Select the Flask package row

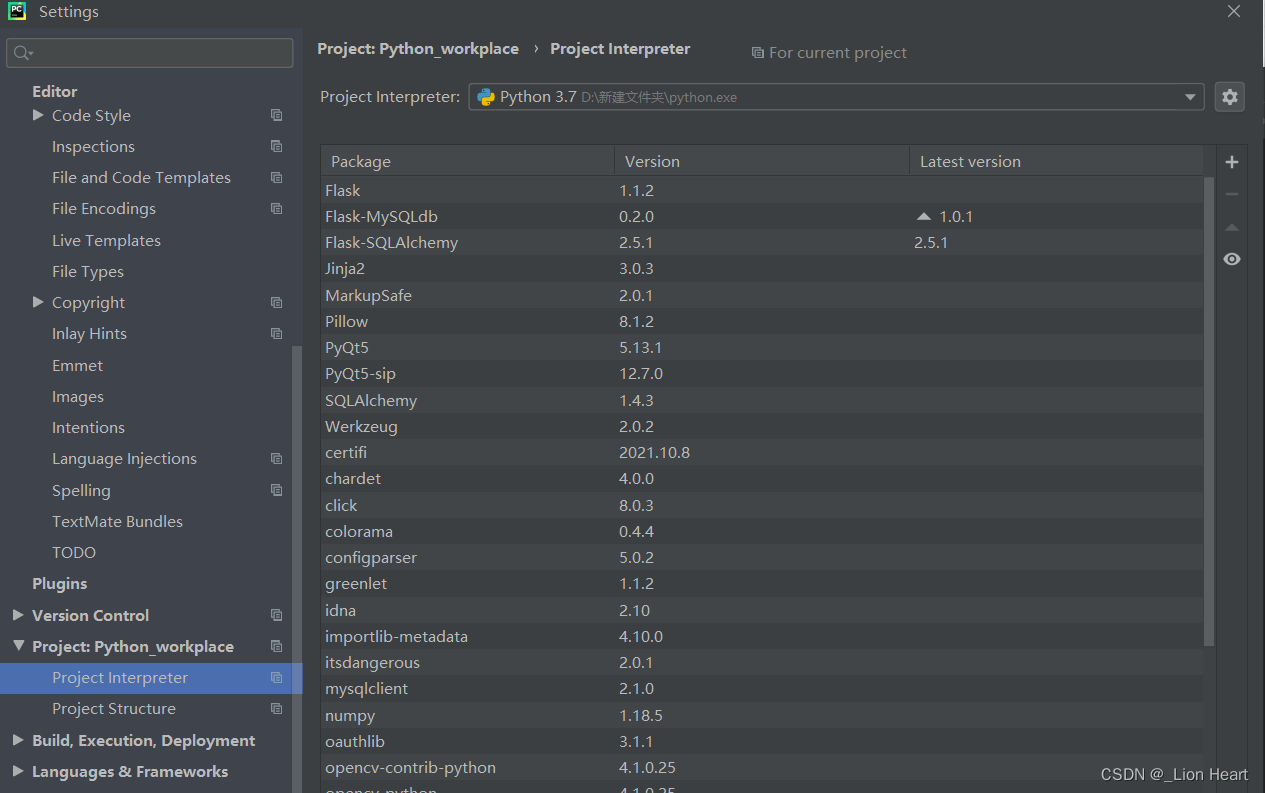click(762, 190)
